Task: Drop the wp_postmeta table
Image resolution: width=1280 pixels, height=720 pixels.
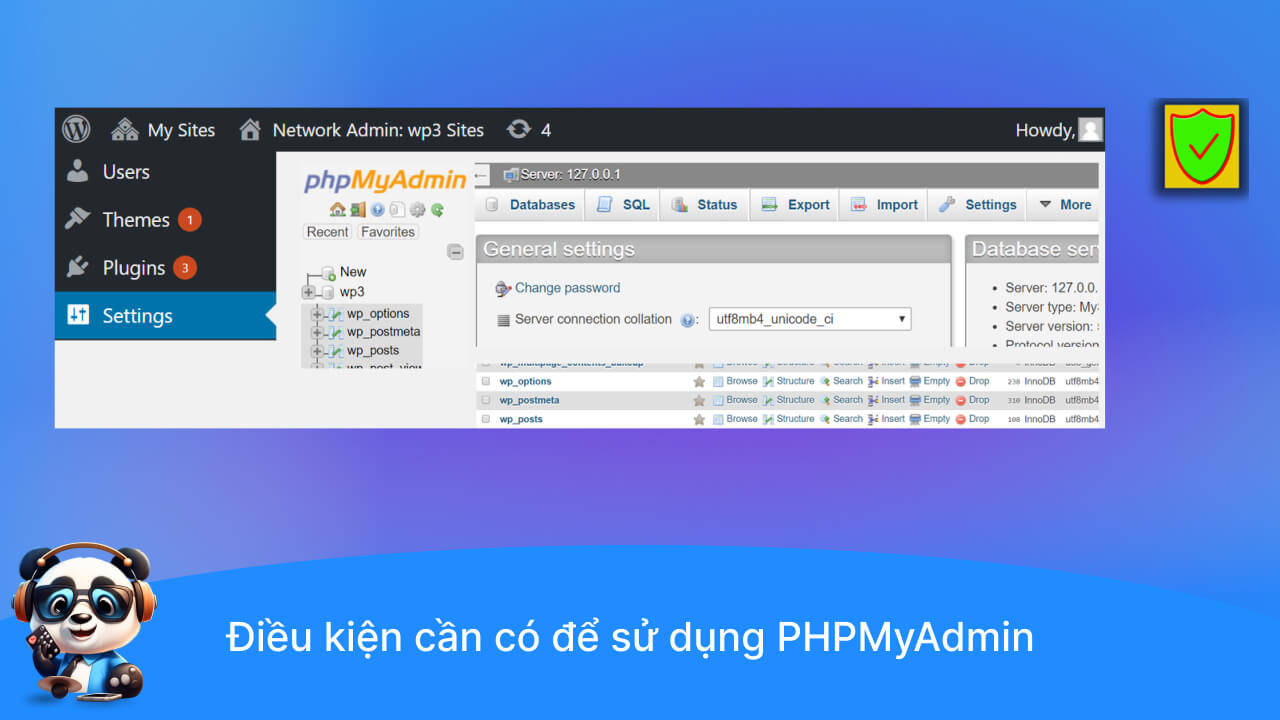Action: click(973, 400)
